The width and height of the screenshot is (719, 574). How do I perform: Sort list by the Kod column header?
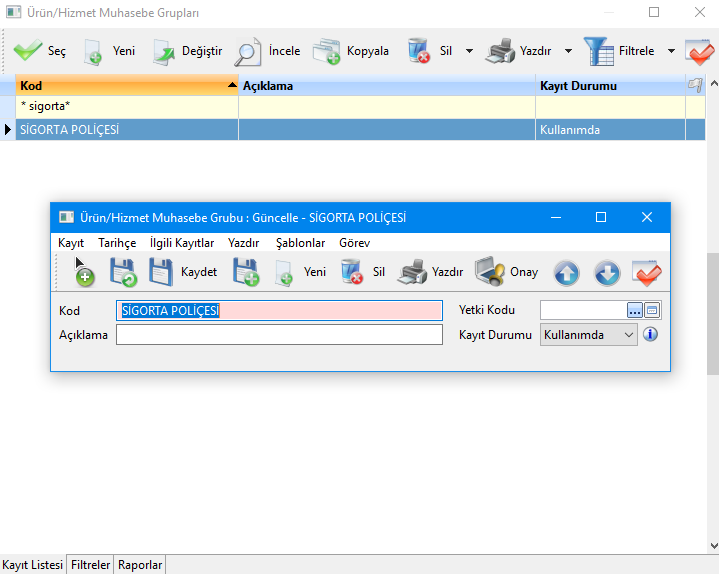pyautogui.click(x=120, y=86)
